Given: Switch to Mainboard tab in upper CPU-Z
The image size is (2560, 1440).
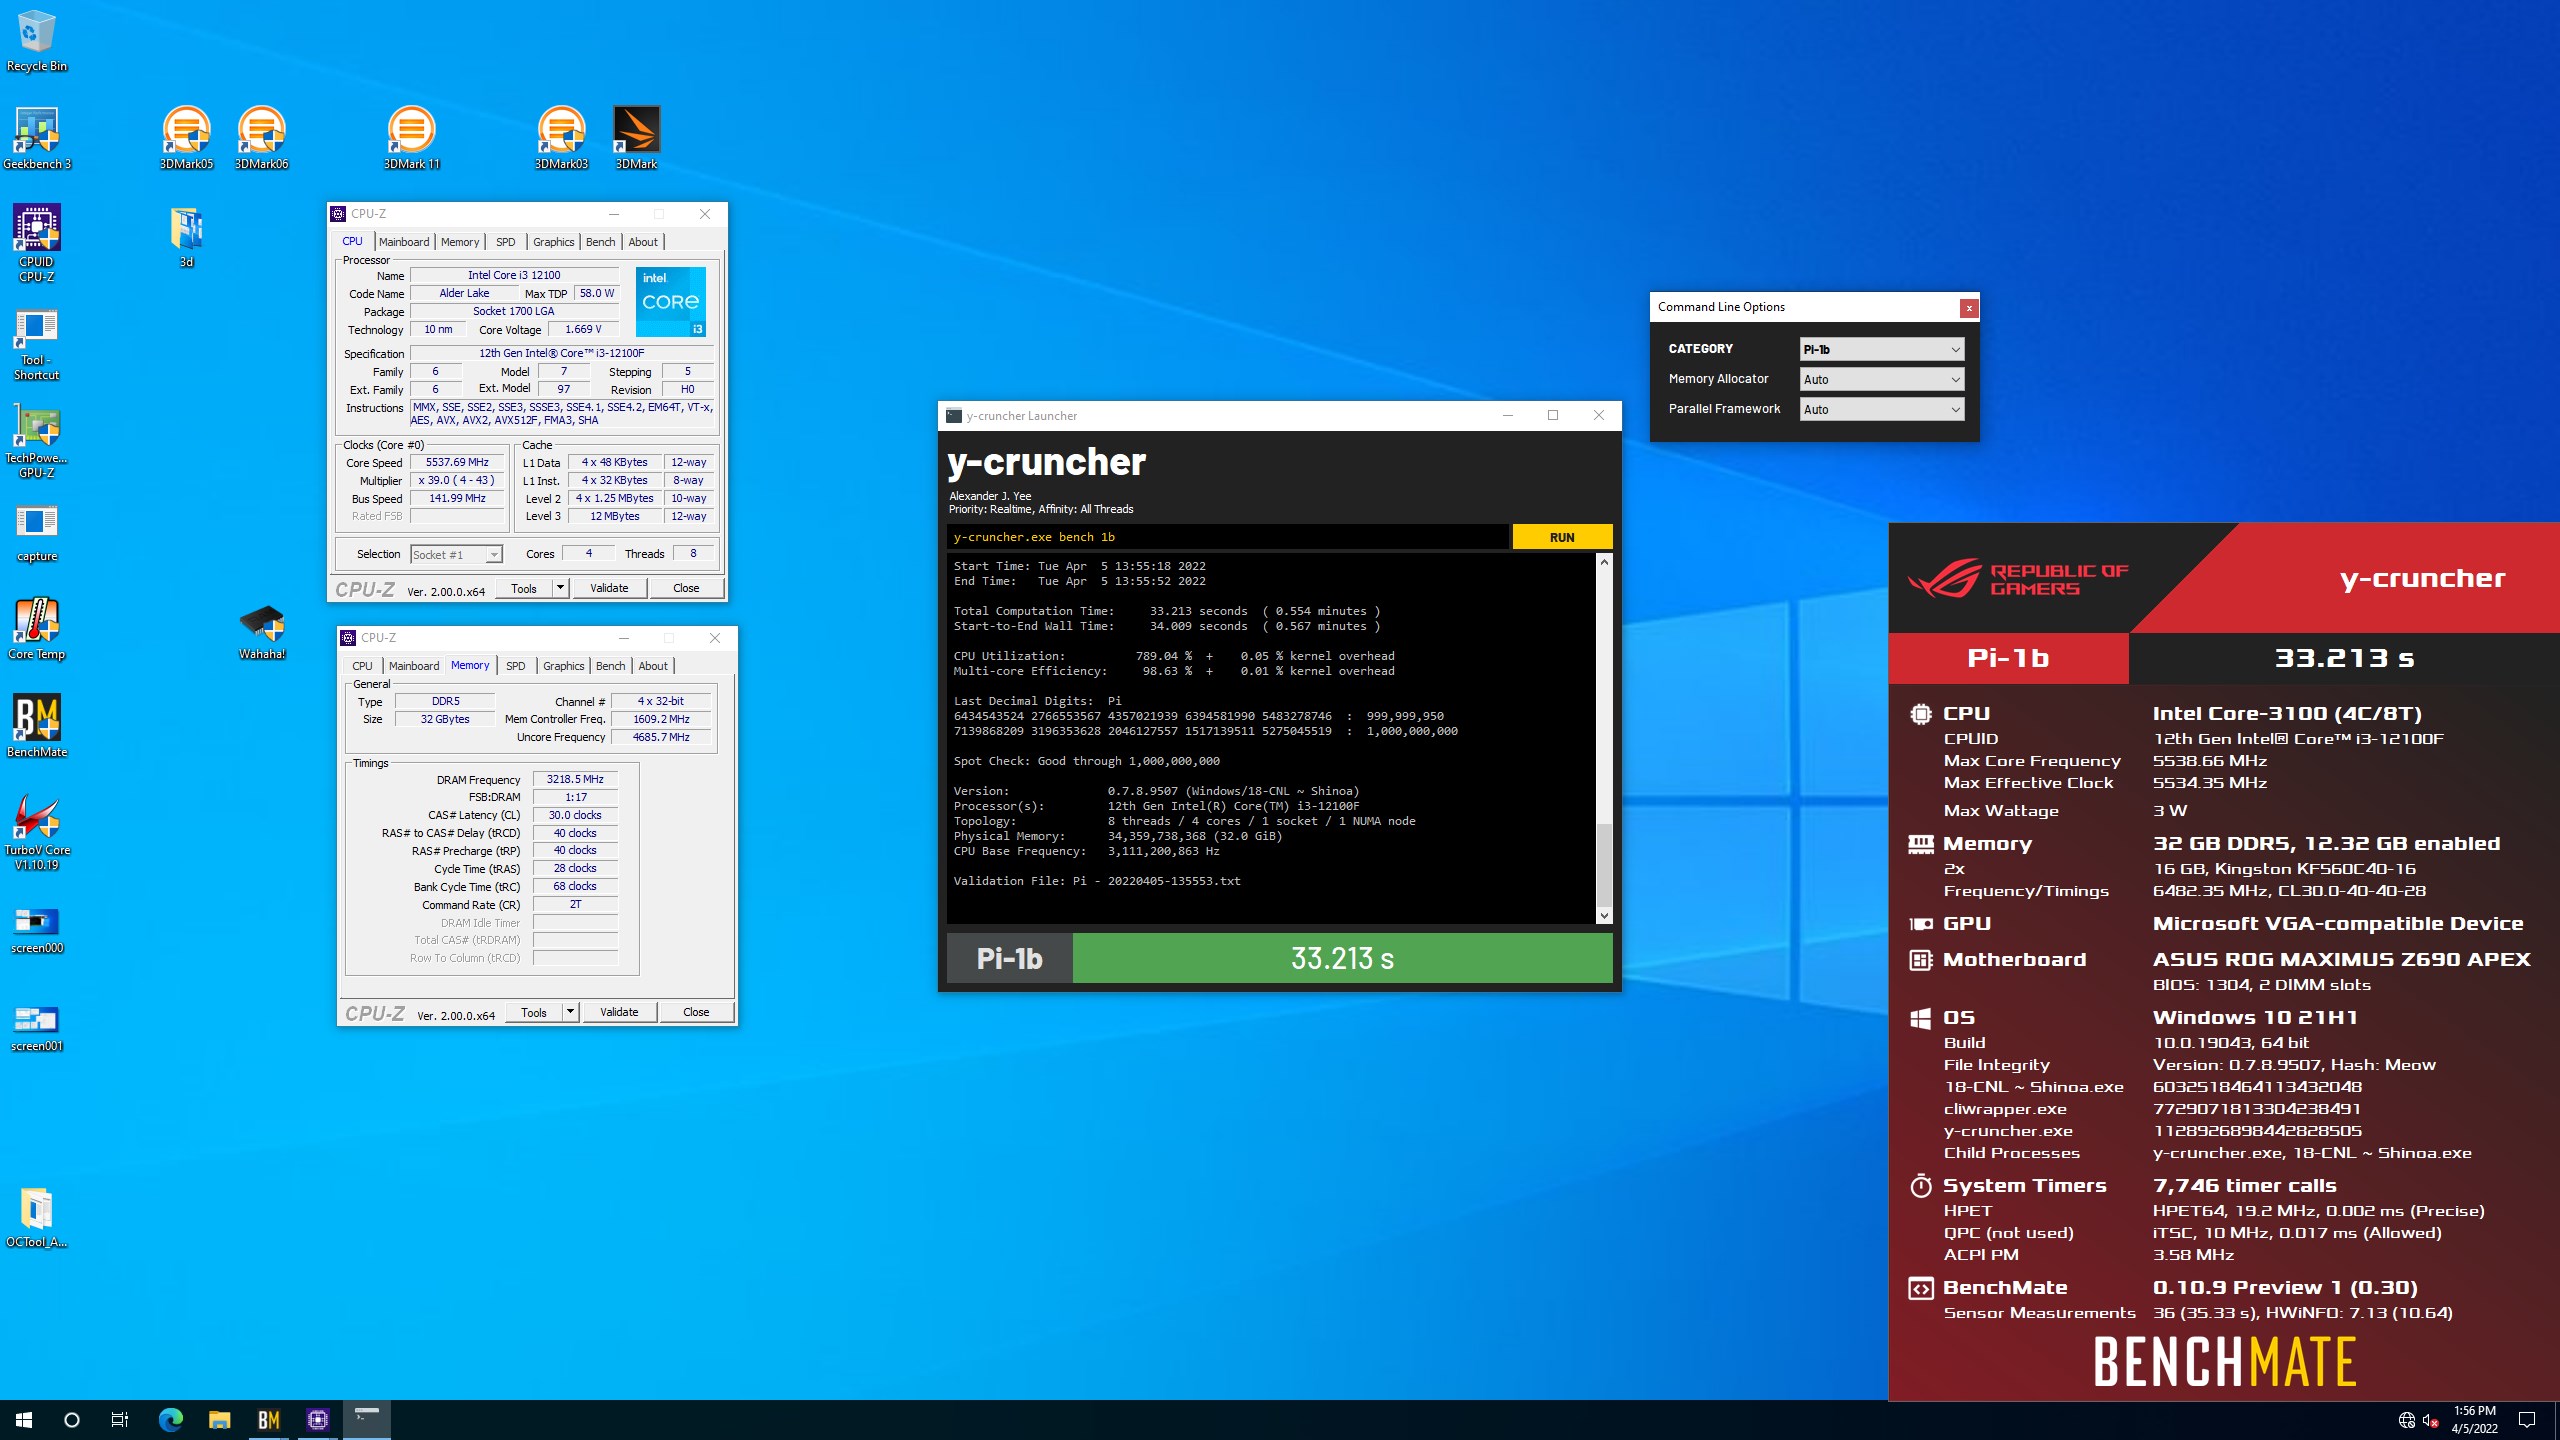Looking at the screenshot, I should (x=404, y=242).
